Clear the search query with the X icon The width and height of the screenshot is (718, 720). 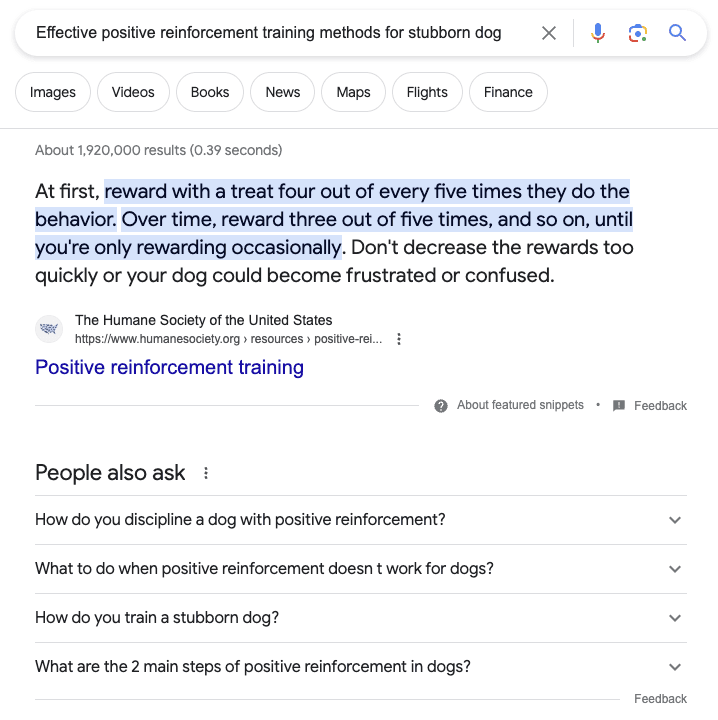point(549,33)
